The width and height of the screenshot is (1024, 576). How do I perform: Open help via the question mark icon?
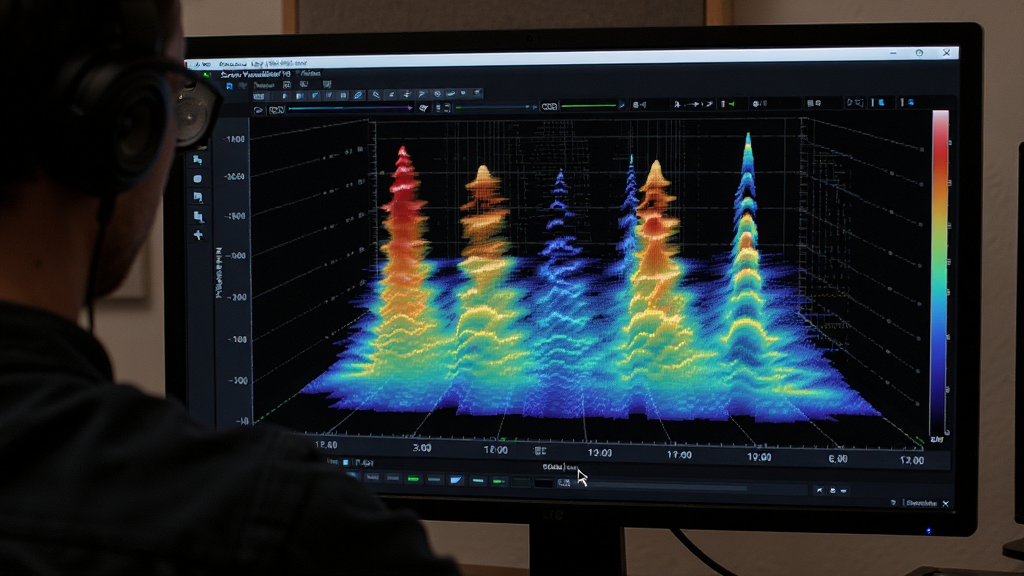pos(893,502)
